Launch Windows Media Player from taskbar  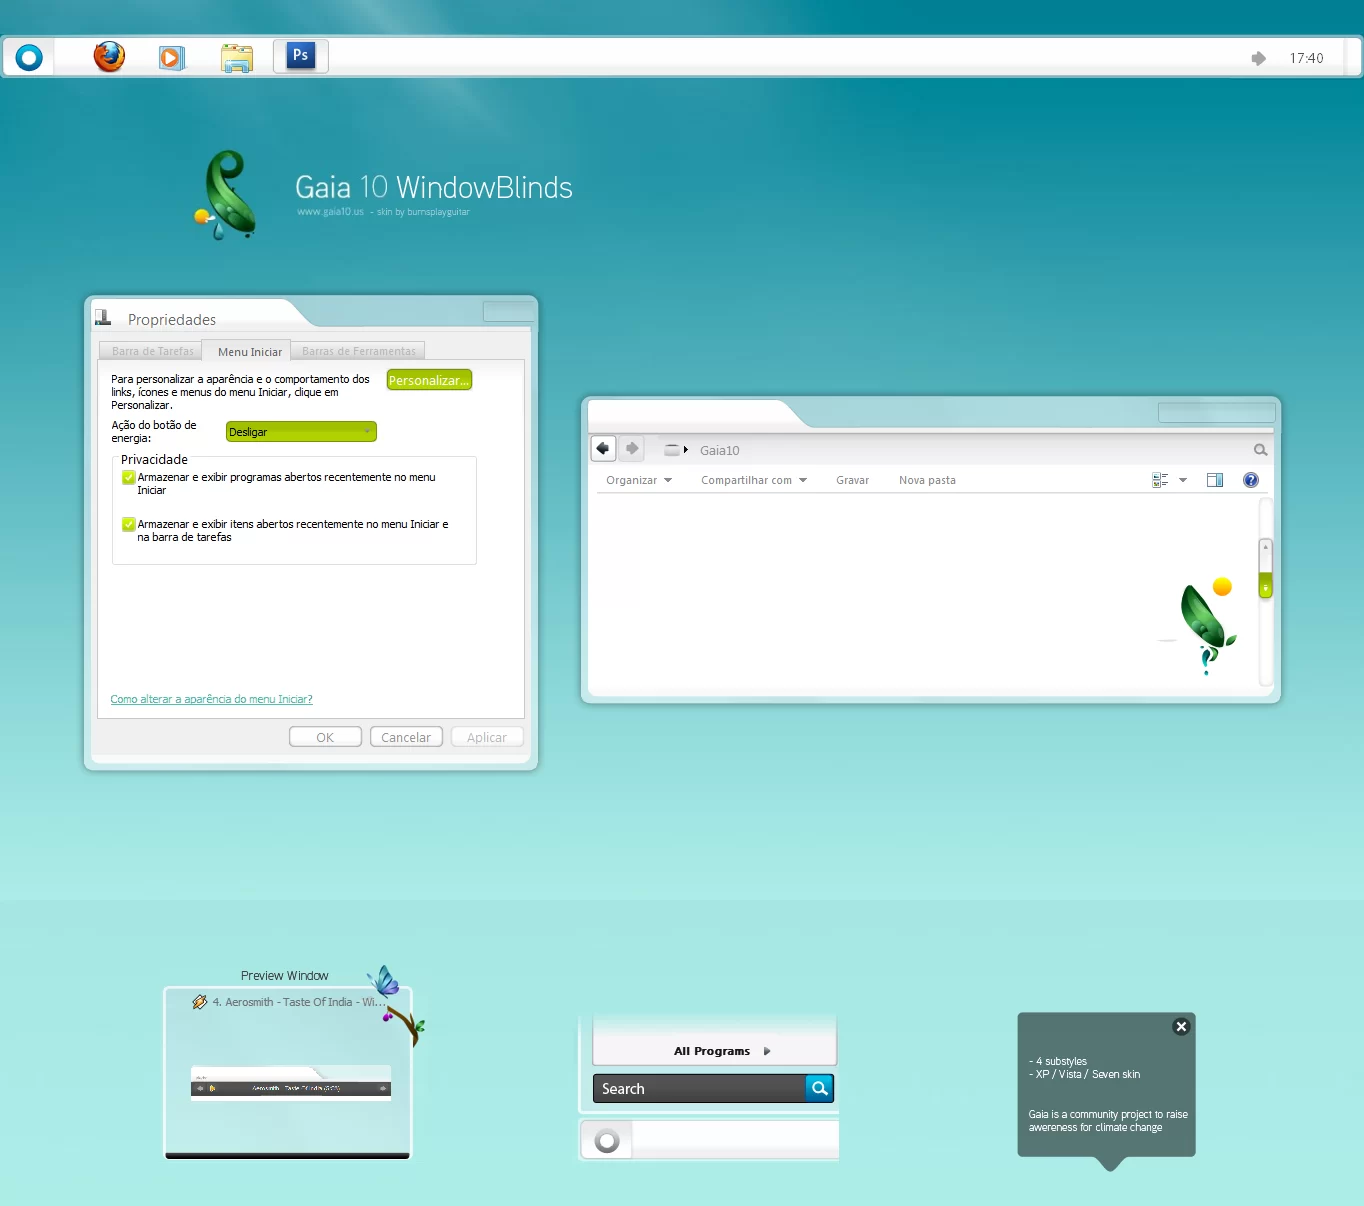click(172, 58)
